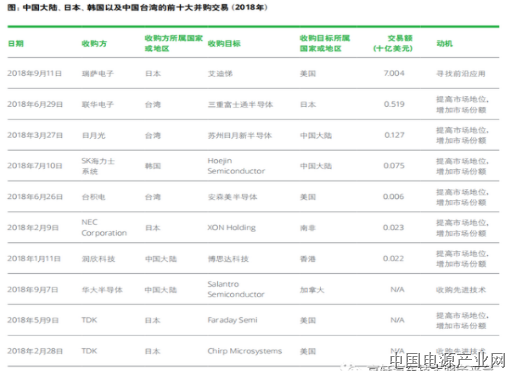Select the XON Holding target cell

coord(232,227)
